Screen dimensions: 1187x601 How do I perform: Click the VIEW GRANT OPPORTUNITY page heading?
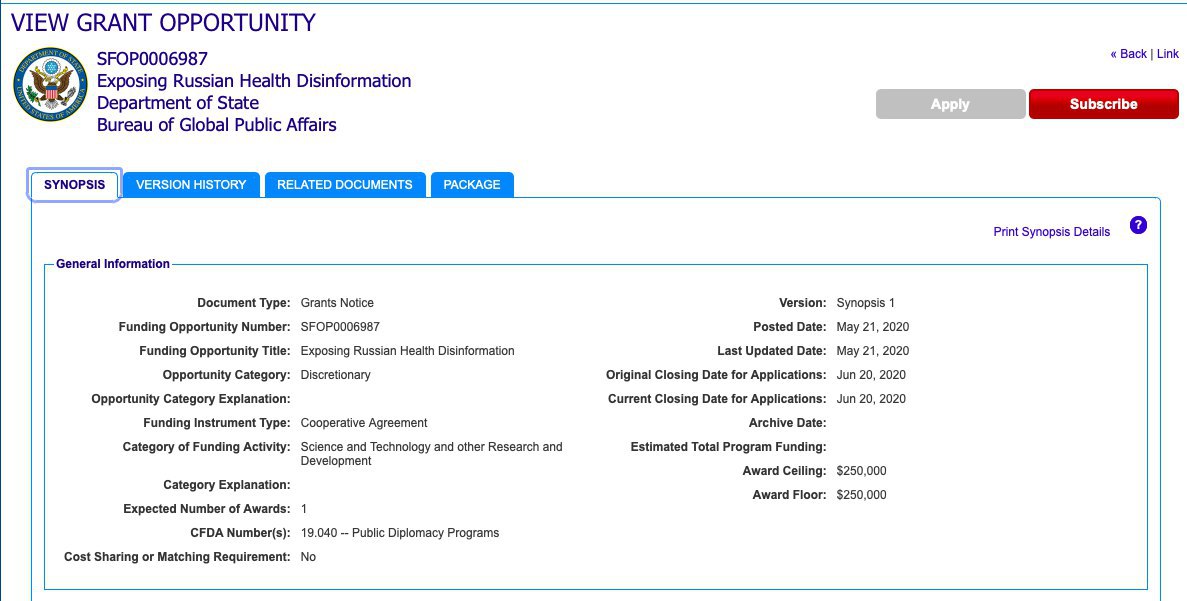pyautogui.click(x=163, y=23)
